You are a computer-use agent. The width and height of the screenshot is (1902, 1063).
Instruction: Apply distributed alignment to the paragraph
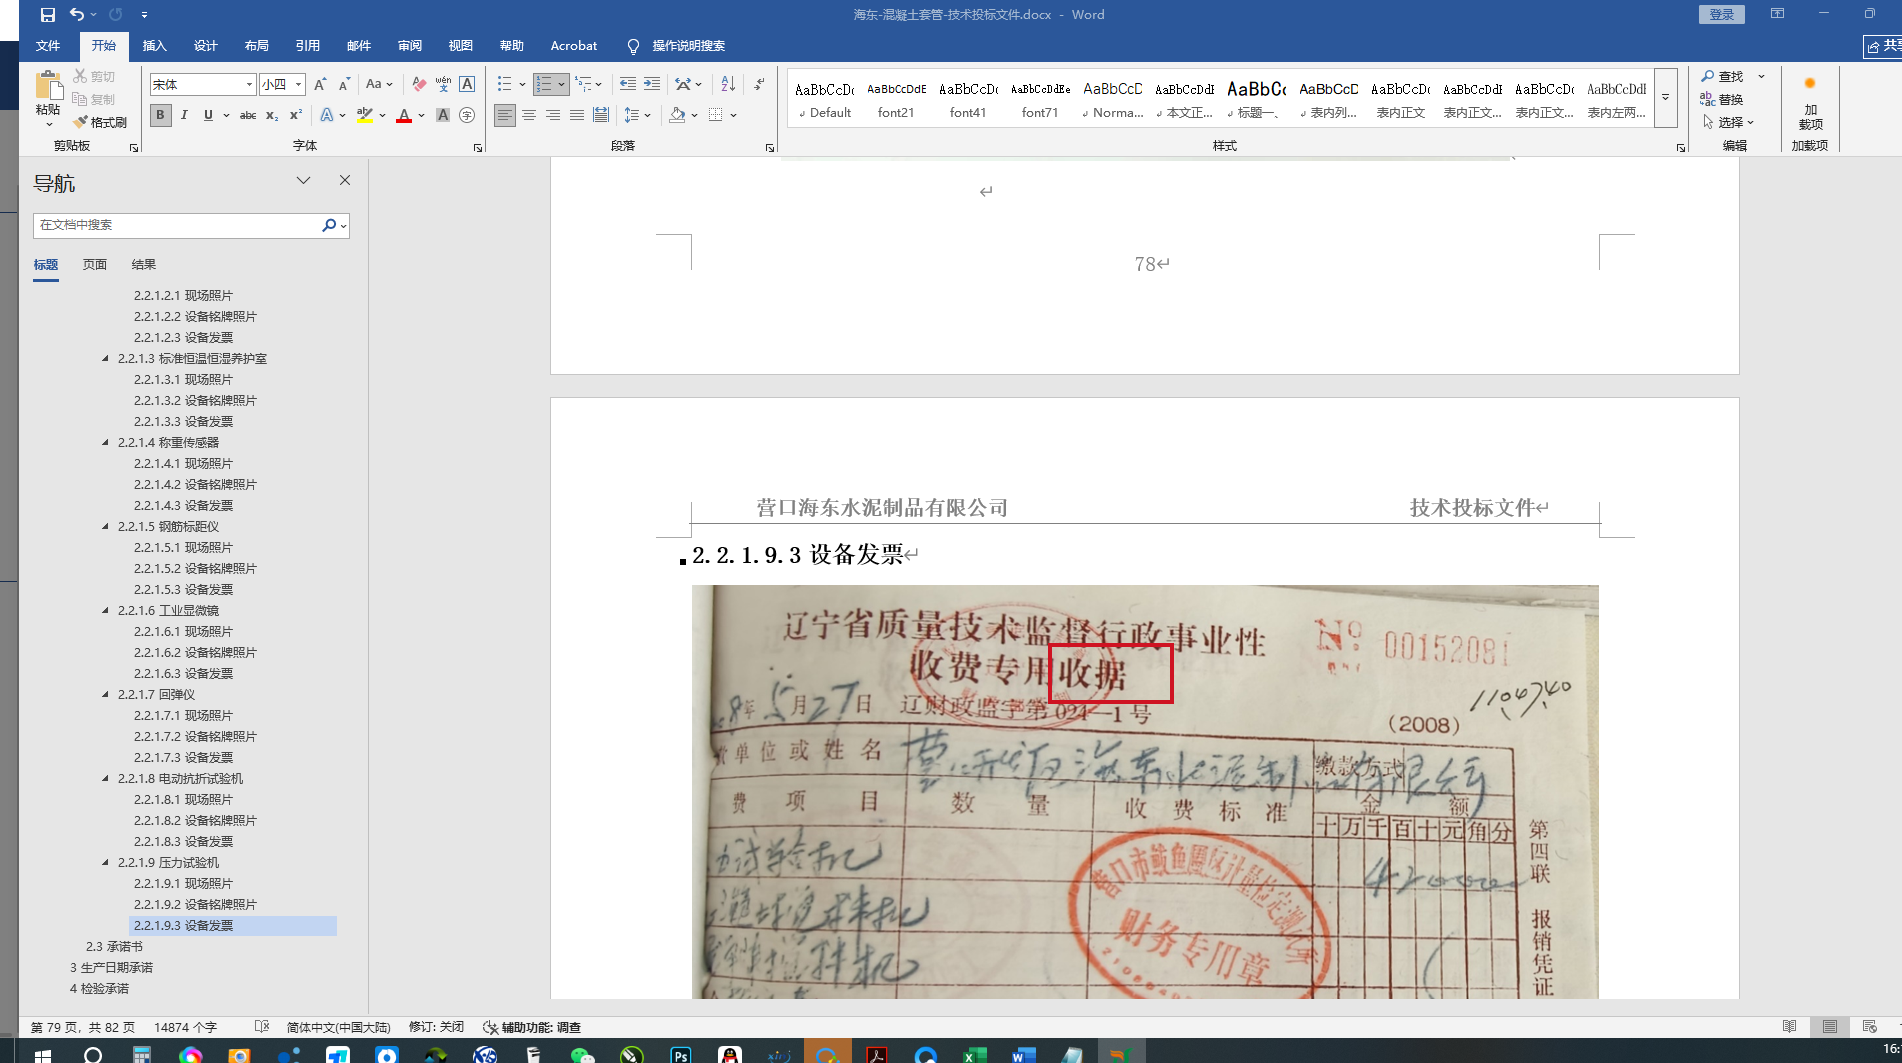[601, 115]
